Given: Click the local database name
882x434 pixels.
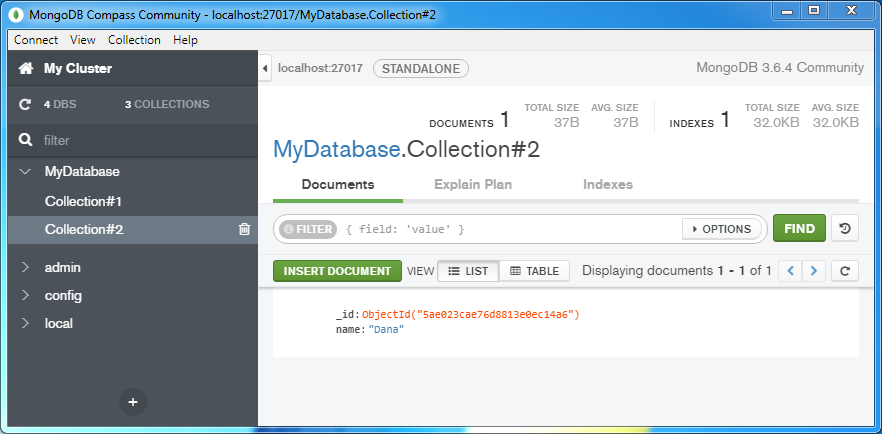Looking at the screenshot, I should [x=58, y=324].
